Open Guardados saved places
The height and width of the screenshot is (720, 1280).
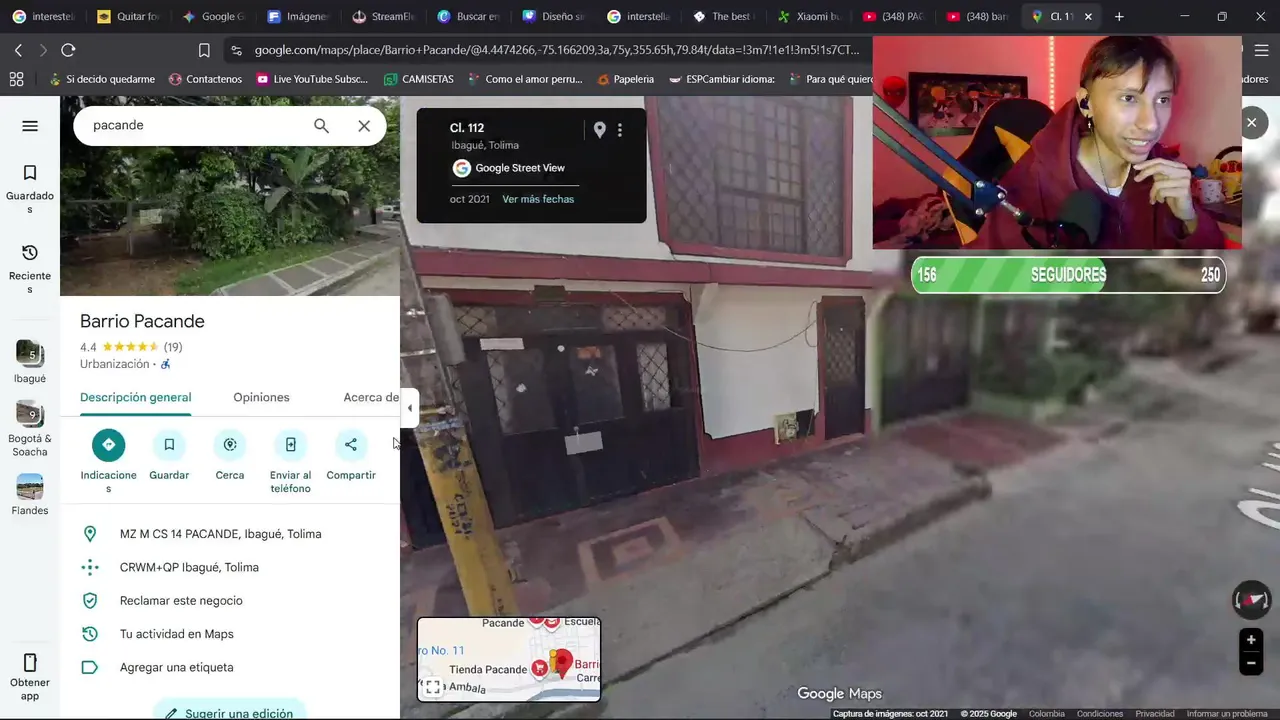tap(30, 188)
